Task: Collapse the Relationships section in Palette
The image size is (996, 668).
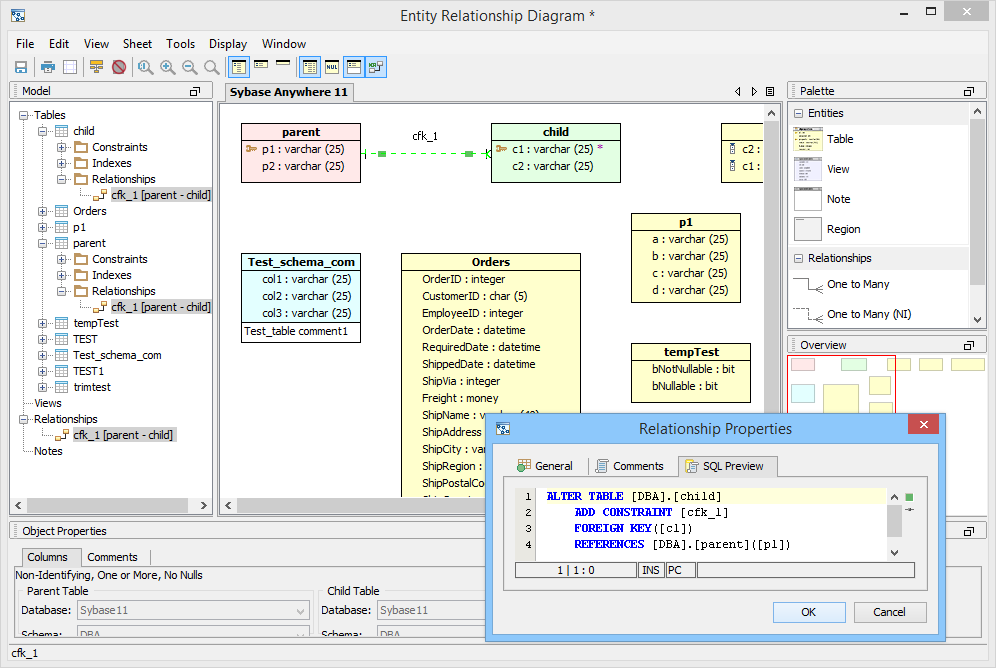Action: click(x=798, y=258)
